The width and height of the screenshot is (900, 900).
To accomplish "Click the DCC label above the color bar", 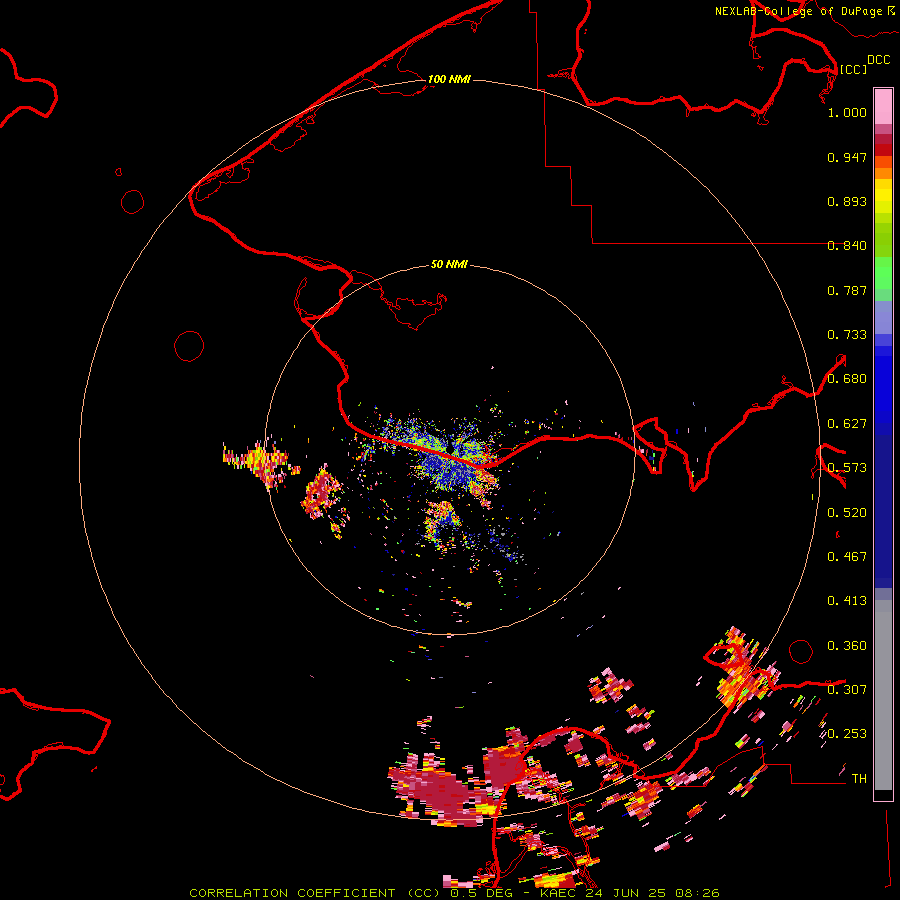I will (x=878, y=60).
